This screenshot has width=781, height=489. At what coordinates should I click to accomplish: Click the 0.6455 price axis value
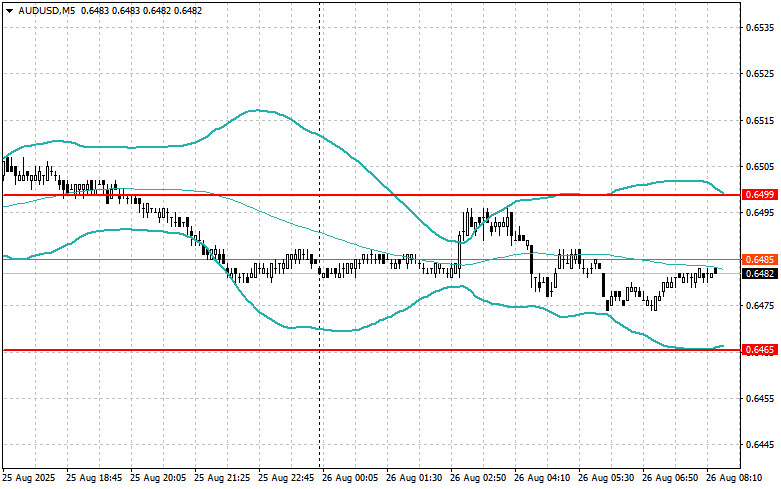tap(760, 399)
